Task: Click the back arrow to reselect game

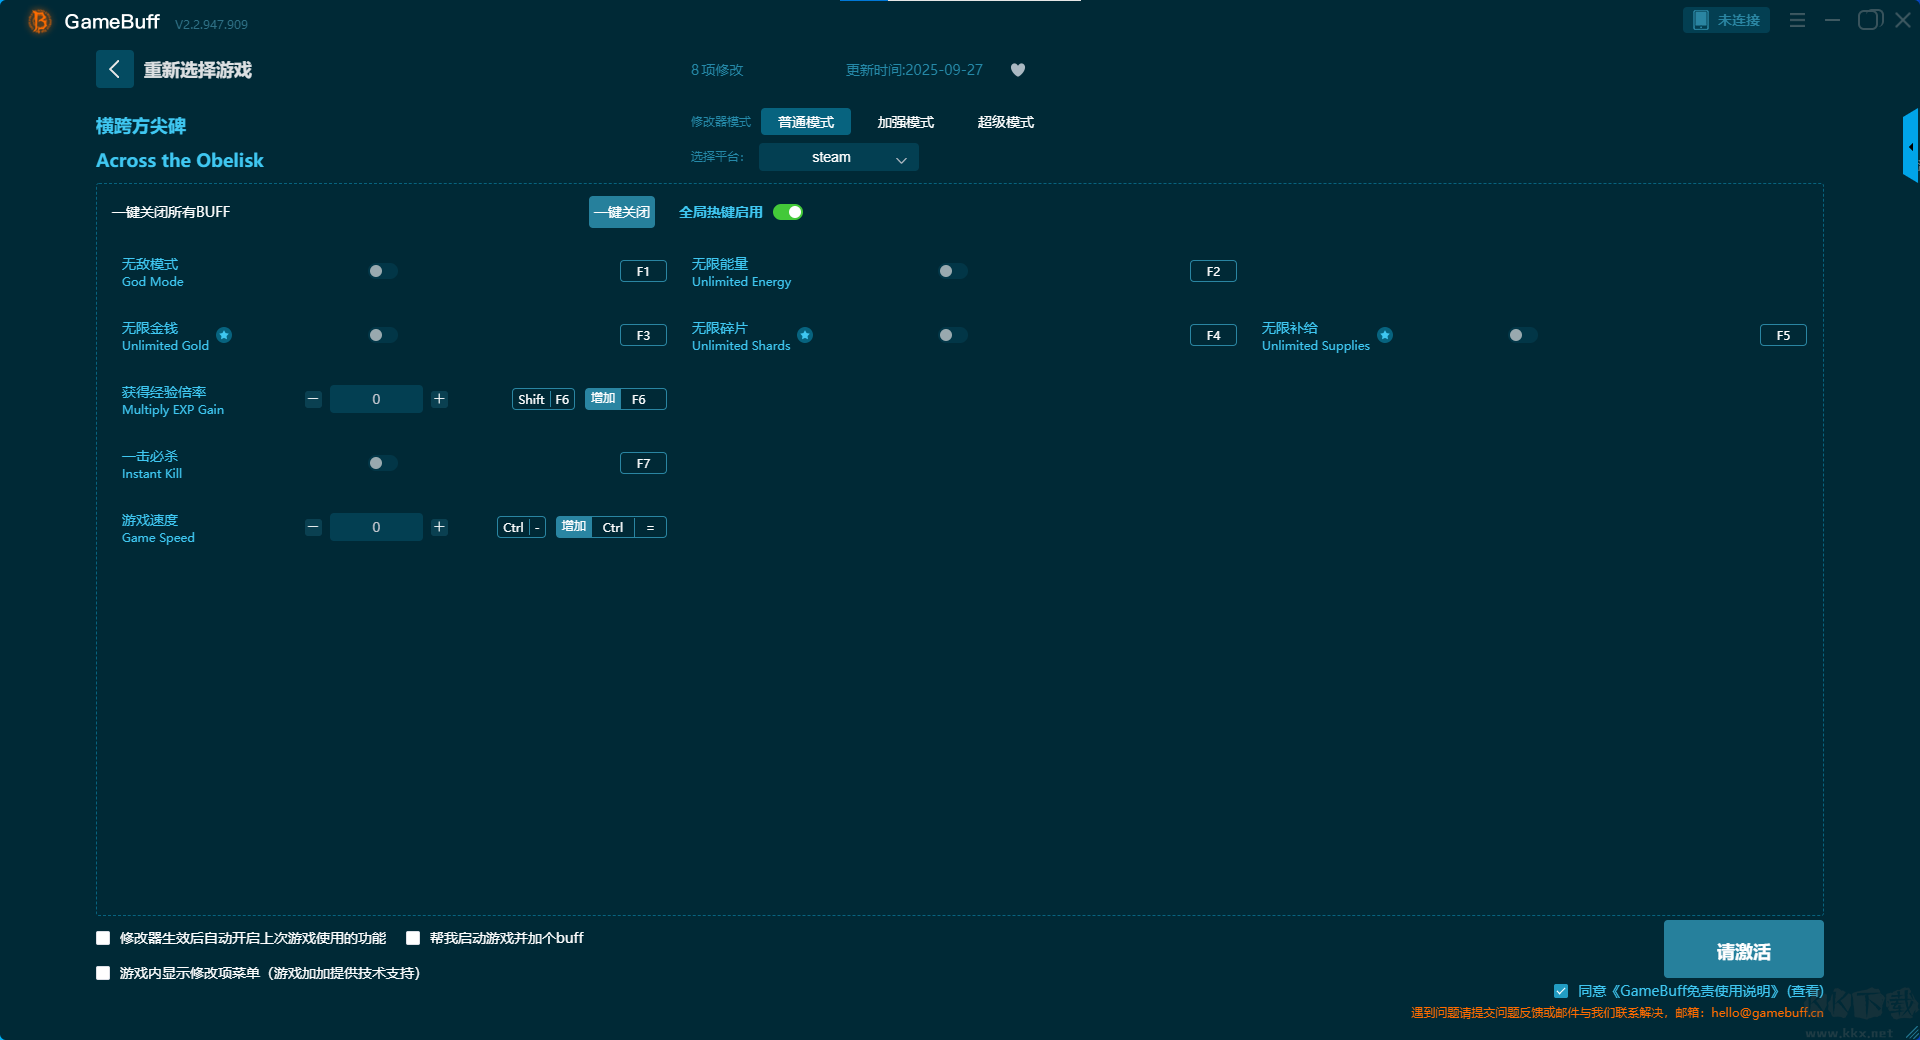Action: [114, 69]
